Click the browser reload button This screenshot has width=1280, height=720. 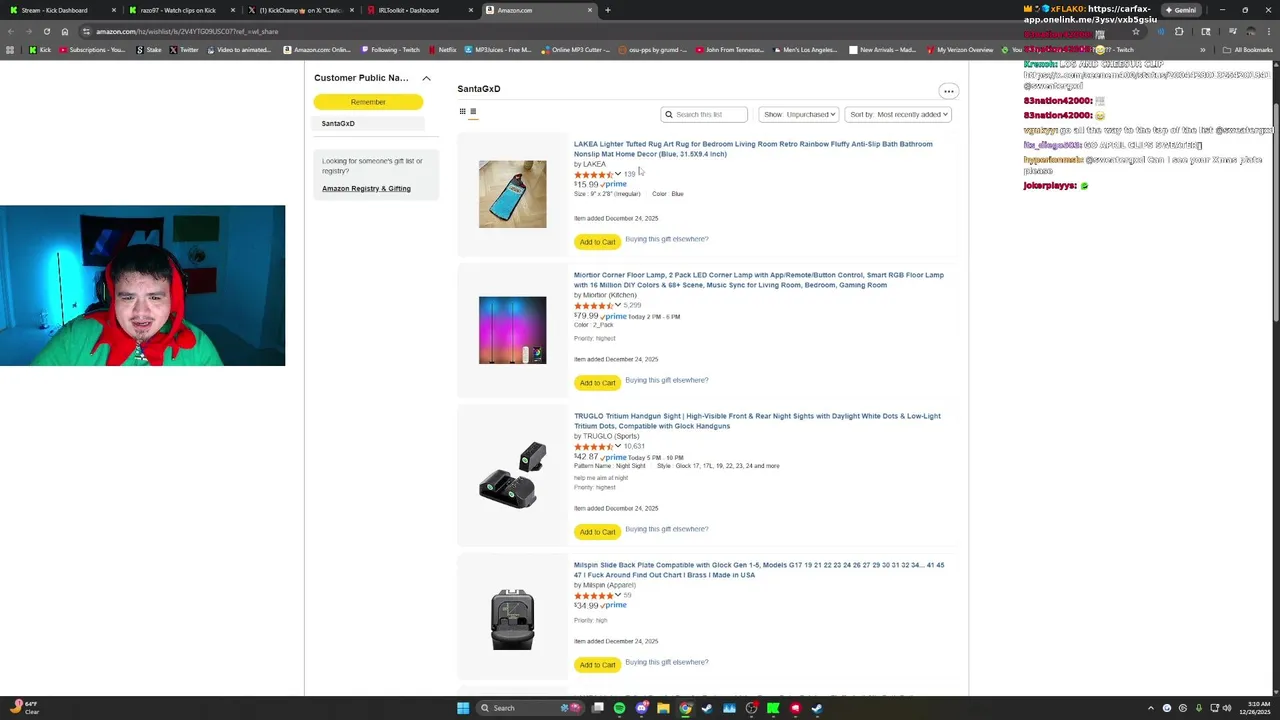point(46,31)
